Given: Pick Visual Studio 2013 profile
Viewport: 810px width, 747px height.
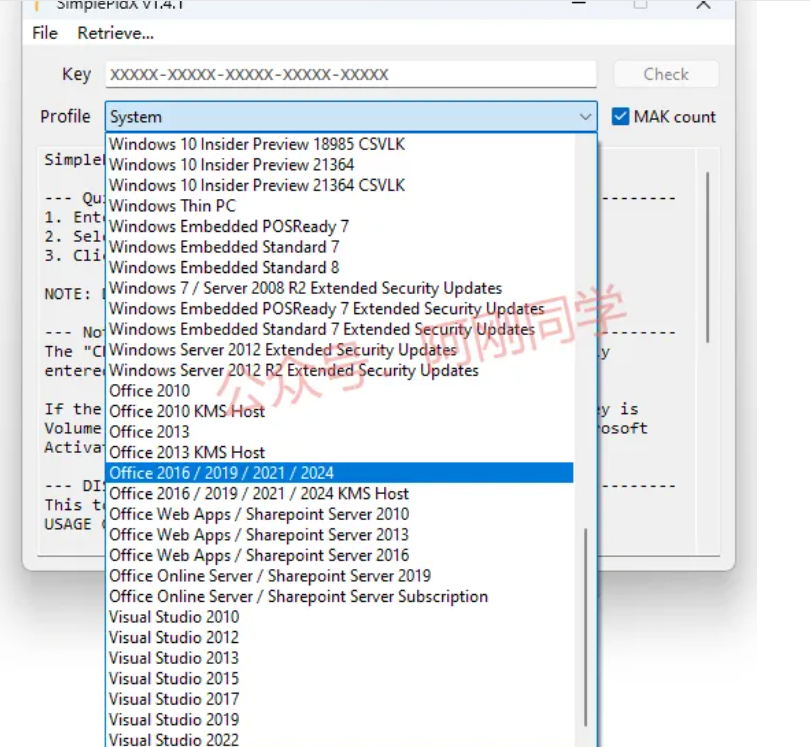Looking at the screenshot, I should 340,659.
